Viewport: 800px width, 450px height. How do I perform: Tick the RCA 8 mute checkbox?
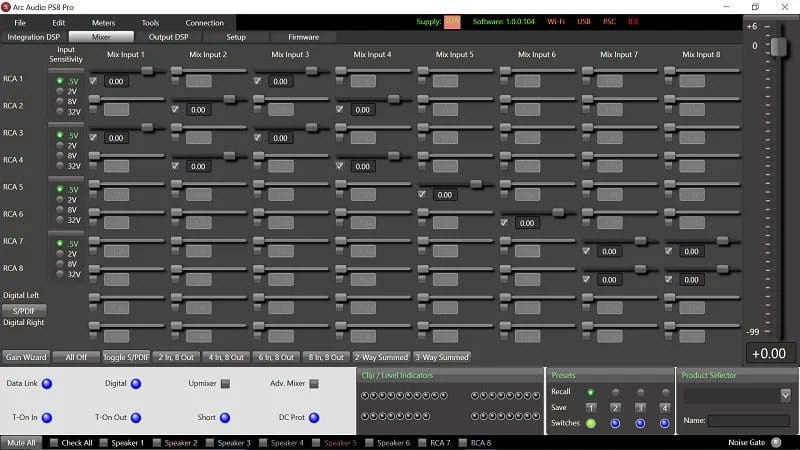pos(463,443)
